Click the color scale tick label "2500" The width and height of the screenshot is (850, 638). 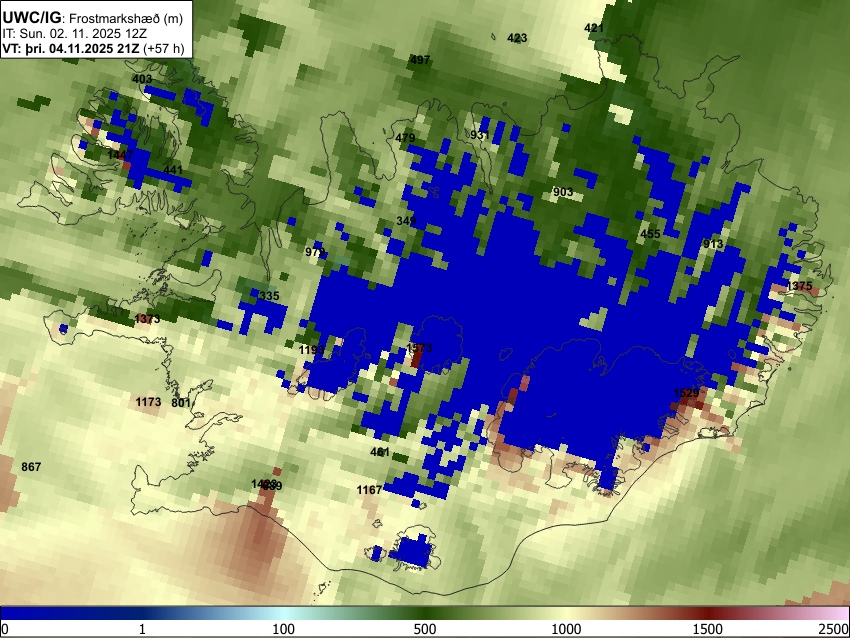834,629
